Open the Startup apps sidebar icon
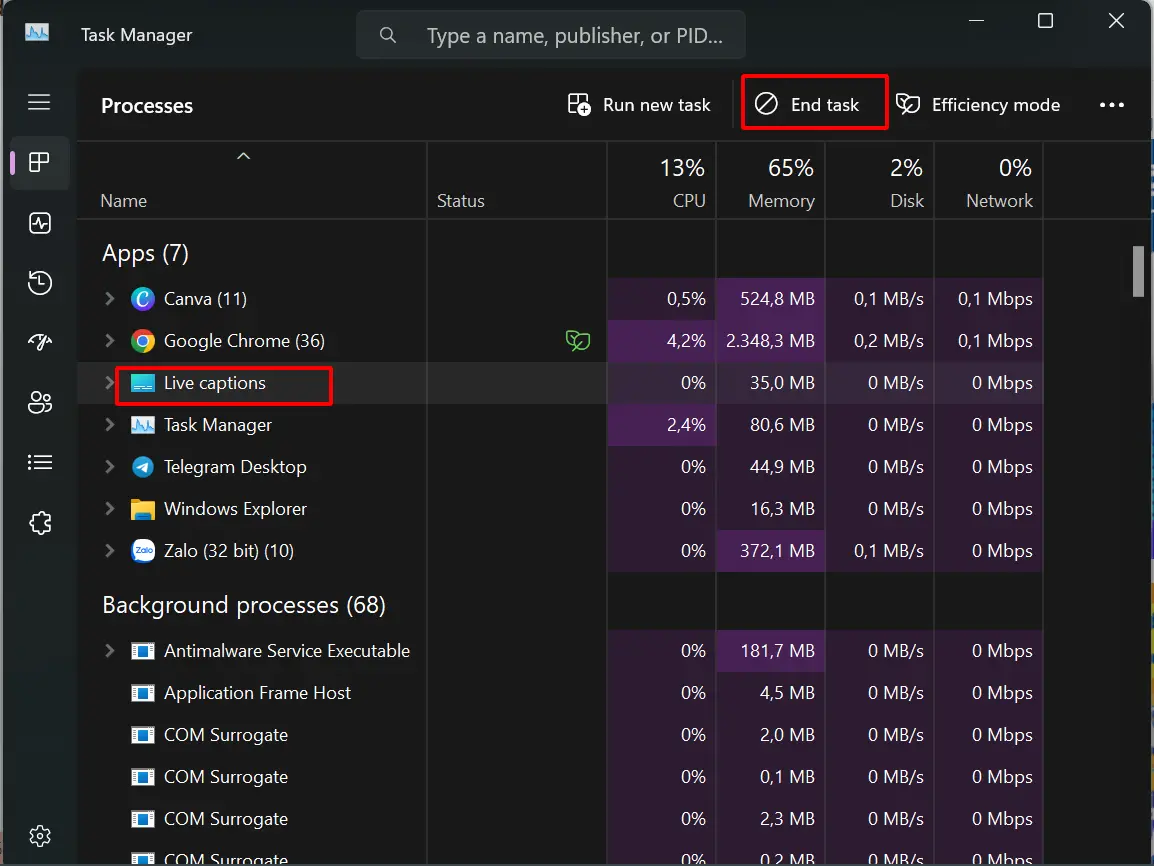 coord(39,342)
